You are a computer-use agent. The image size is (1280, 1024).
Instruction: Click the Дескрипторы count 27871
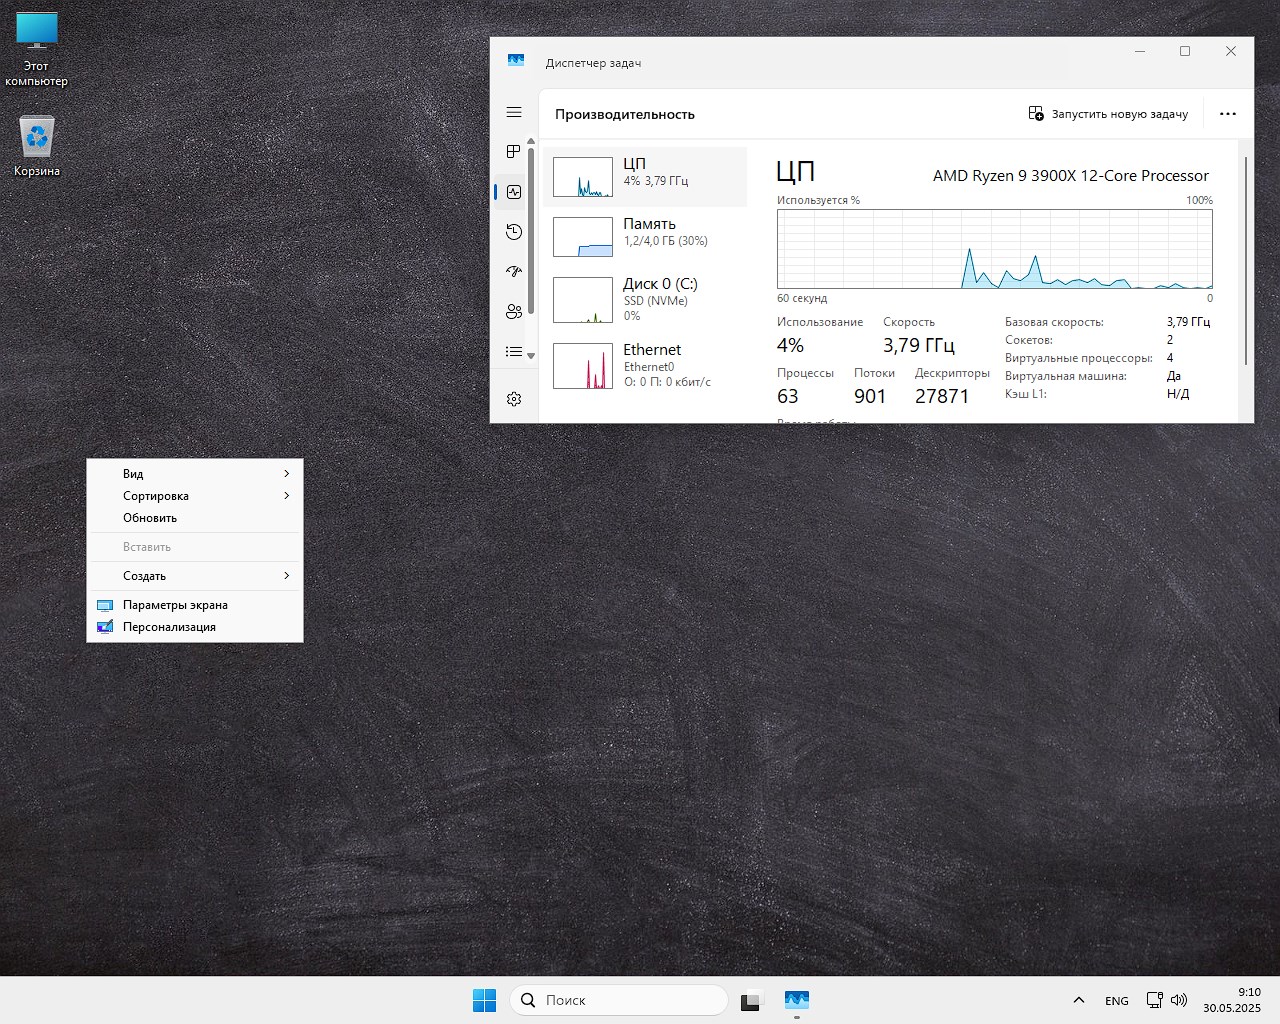(x=942, y=396)
